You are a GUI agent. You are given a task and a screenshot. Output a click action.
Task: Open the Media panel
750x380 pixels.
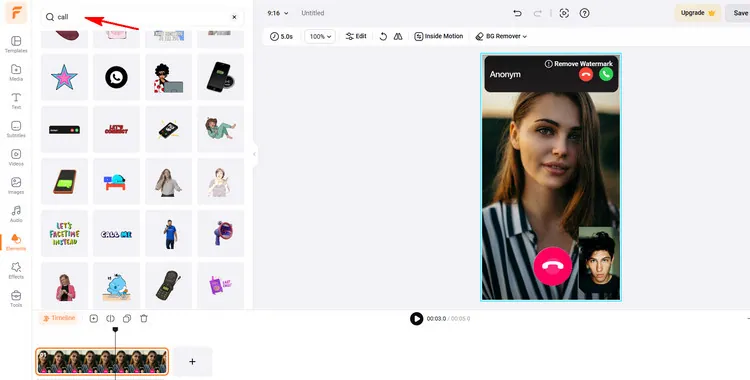coord(16,72)
